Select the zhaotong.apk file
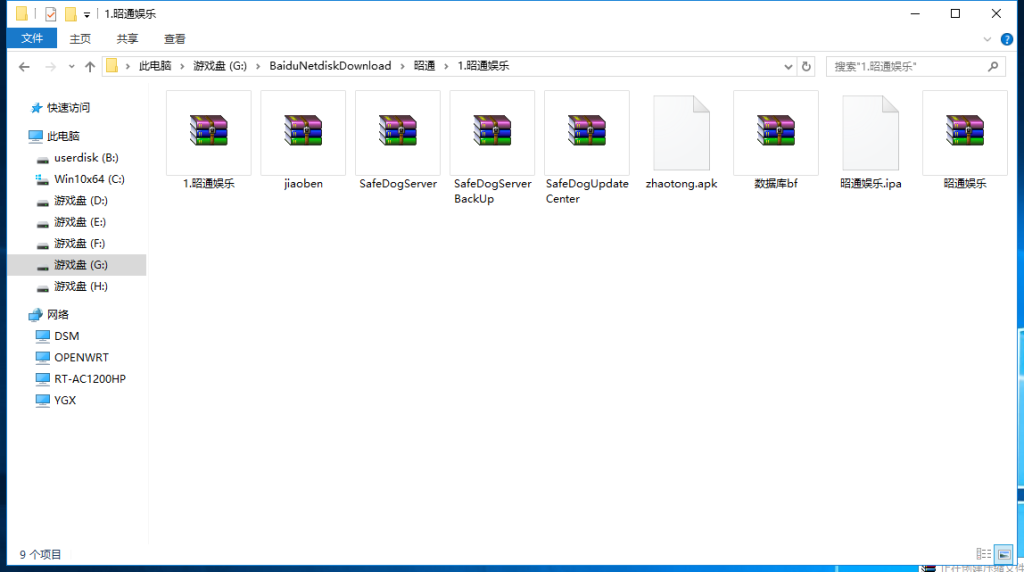 pos(681,140)
